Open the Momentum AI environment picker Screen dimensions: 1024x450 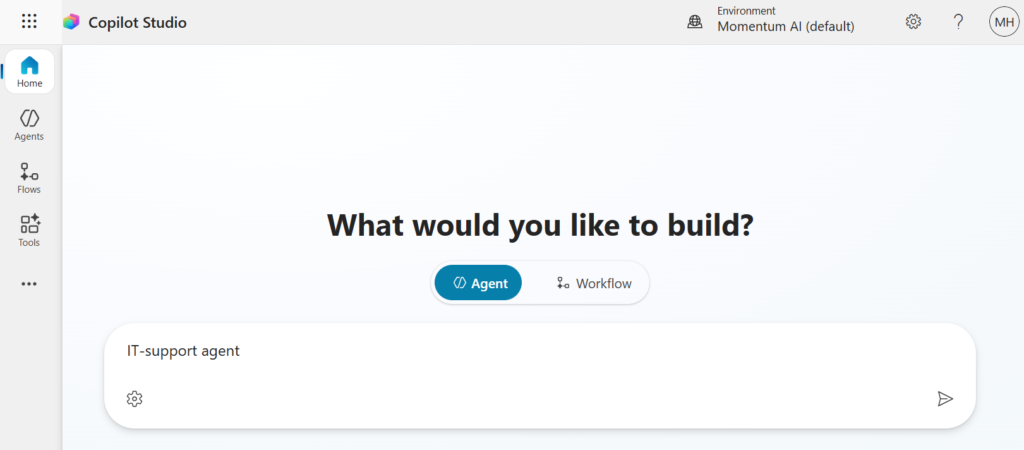[x=785, y=27]
